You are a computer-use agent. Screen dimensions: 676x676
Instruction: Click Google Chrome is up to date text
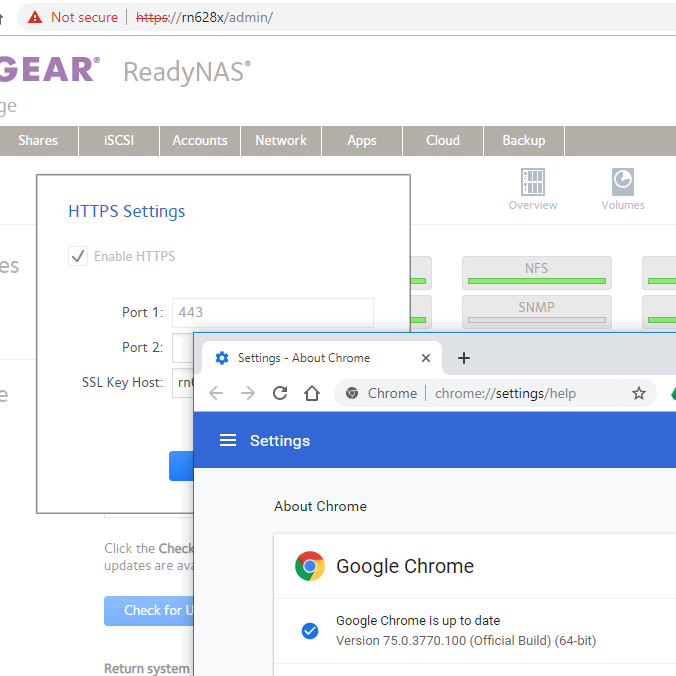tap(418, 620)
